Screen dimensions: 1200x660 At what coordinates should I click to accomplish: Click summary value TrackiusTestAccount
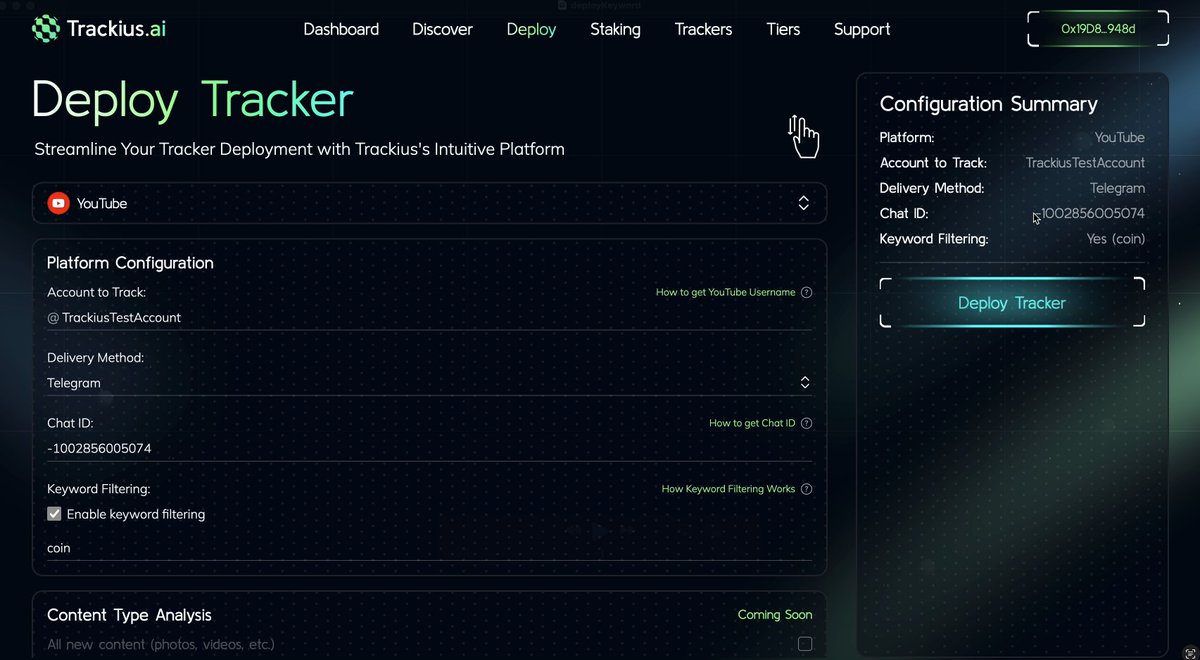[x=1085, y=162]
